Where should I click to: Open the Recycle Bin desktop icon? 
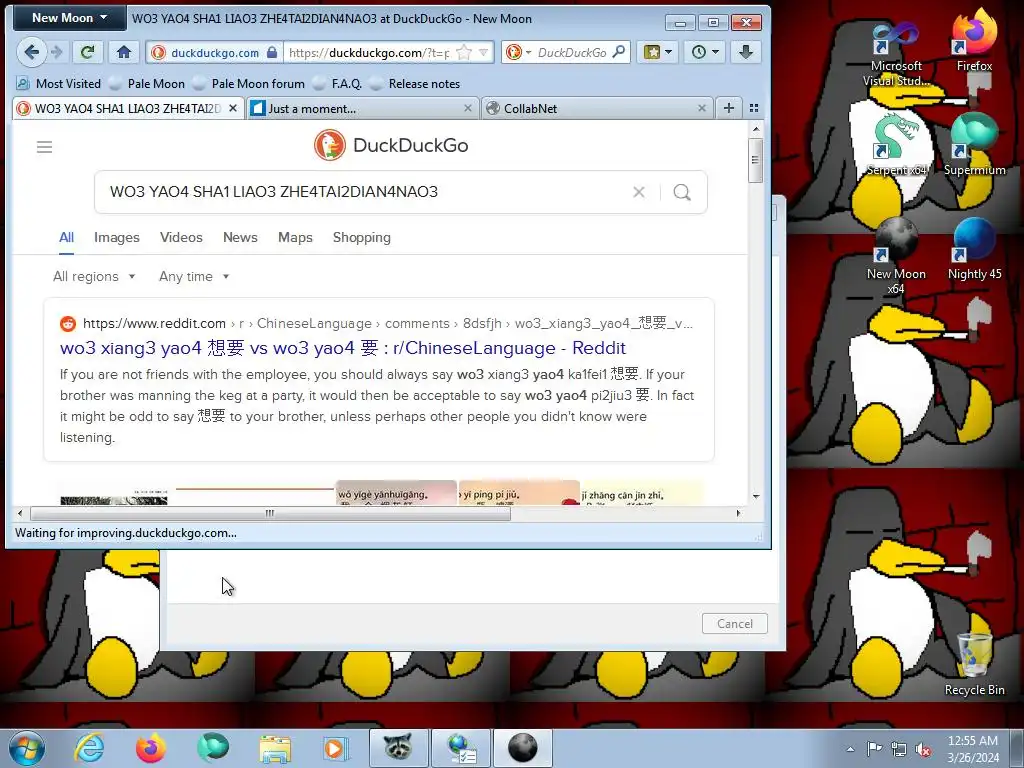974,664
